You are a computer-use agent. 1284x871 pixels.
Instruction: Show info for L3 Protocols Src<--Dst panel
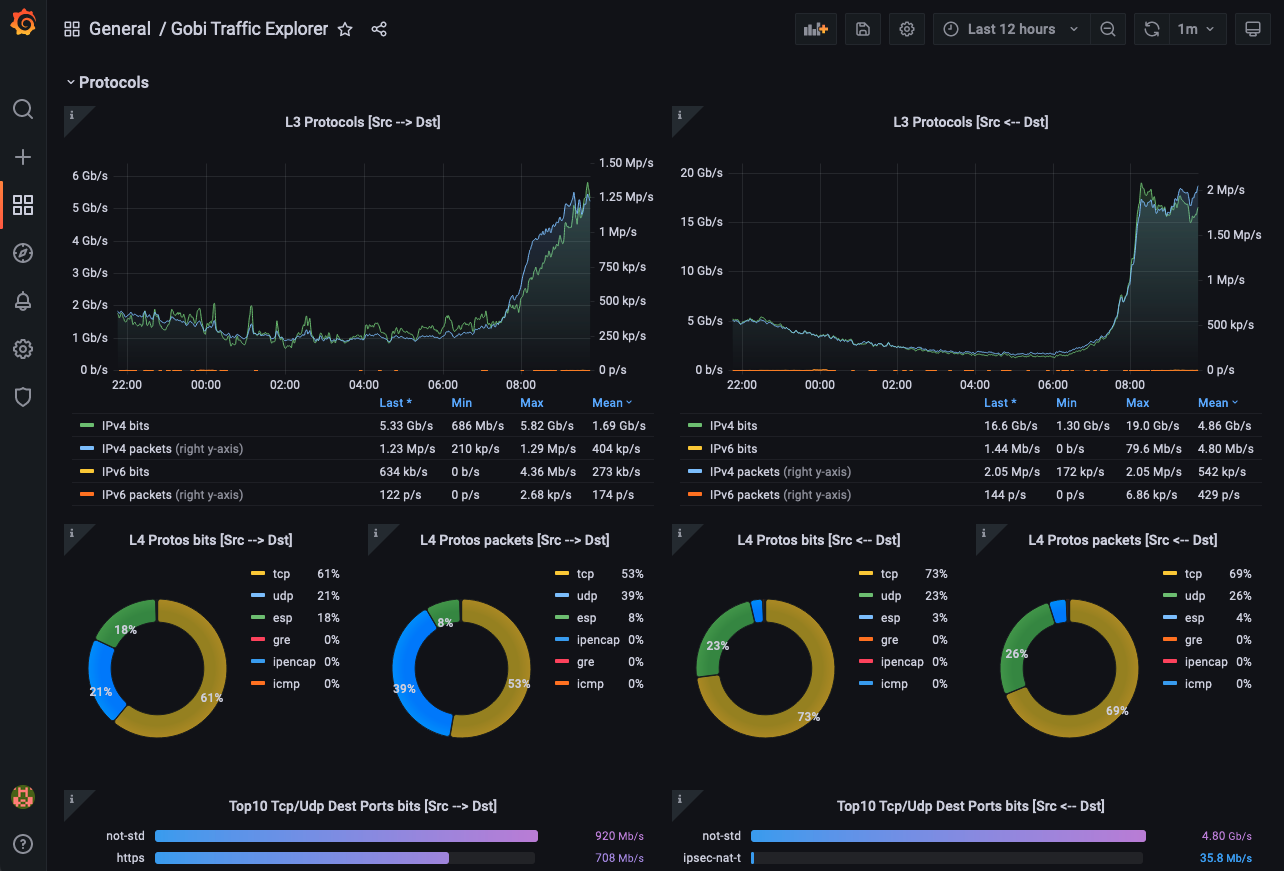pos(679,115)
